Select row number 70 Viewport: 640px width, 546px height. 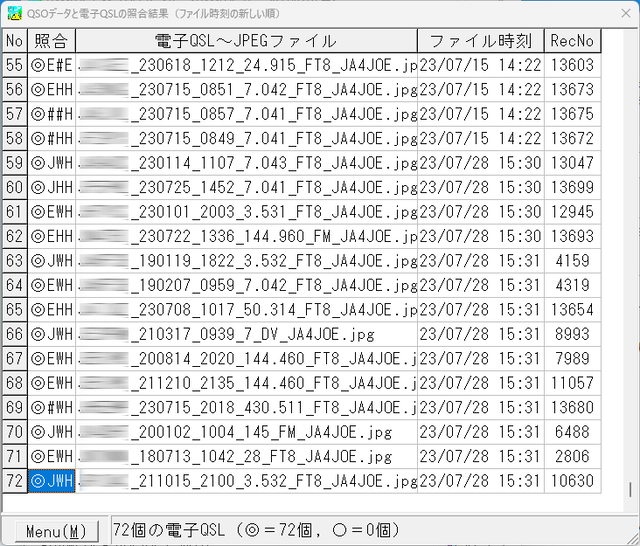tap(15, 432)
